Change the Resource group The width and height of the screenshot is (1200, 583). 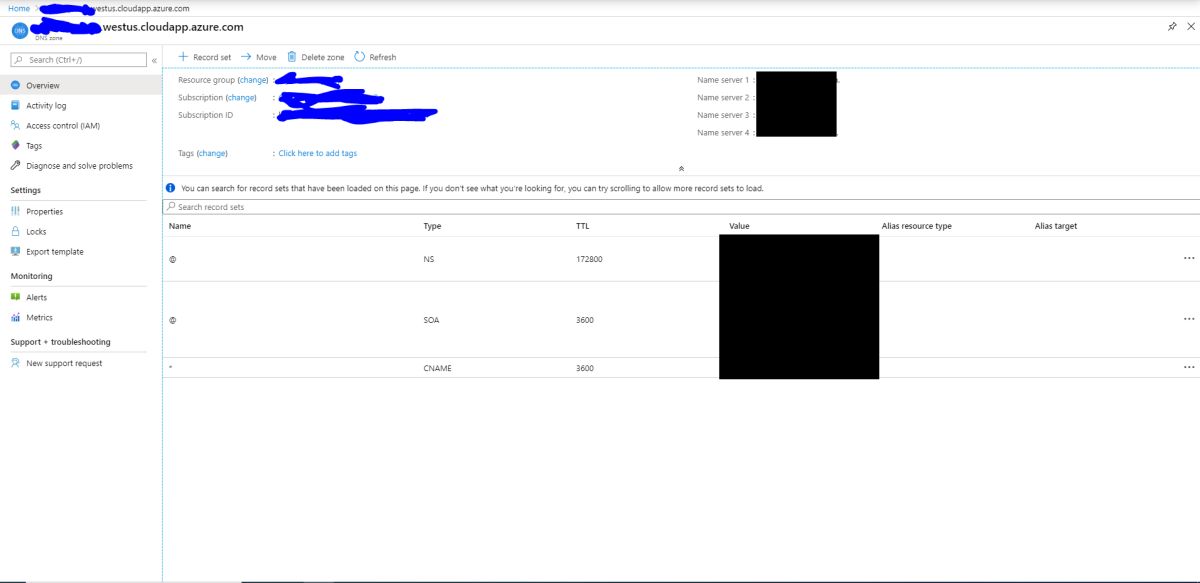(x=253, y=80)
